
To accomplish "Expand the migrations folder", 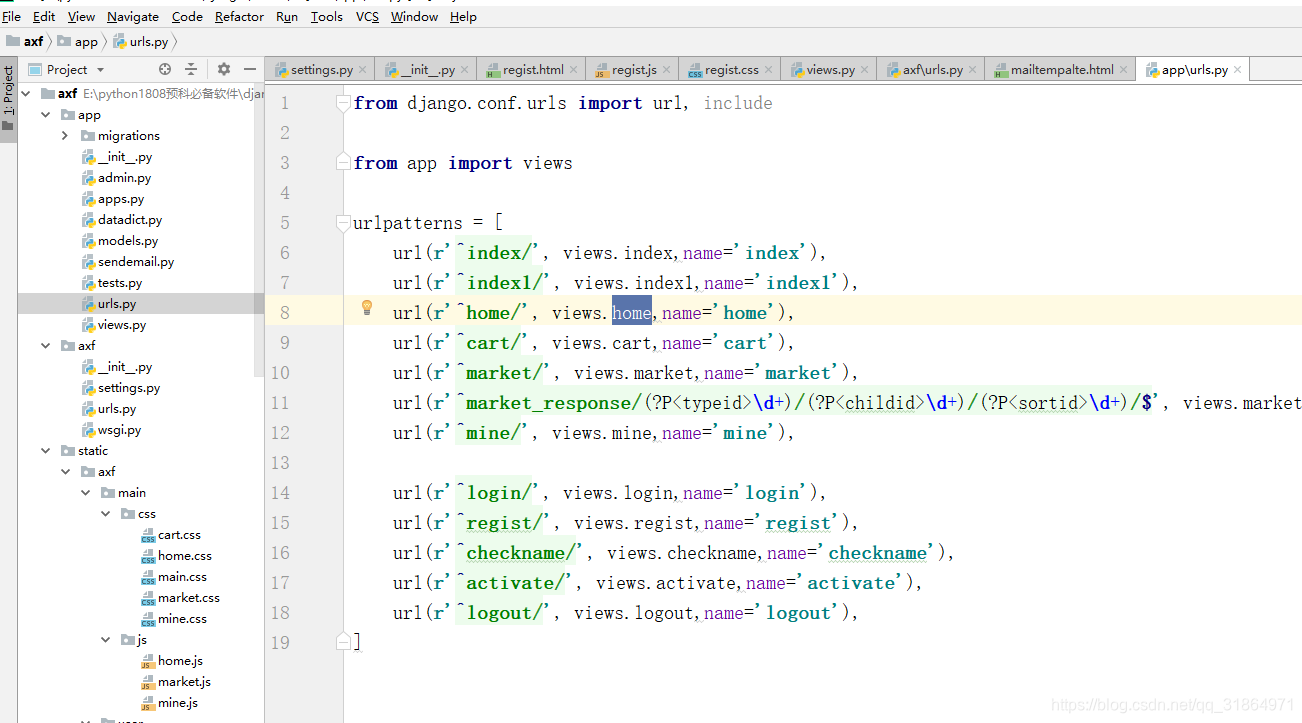I will [65, 135].
